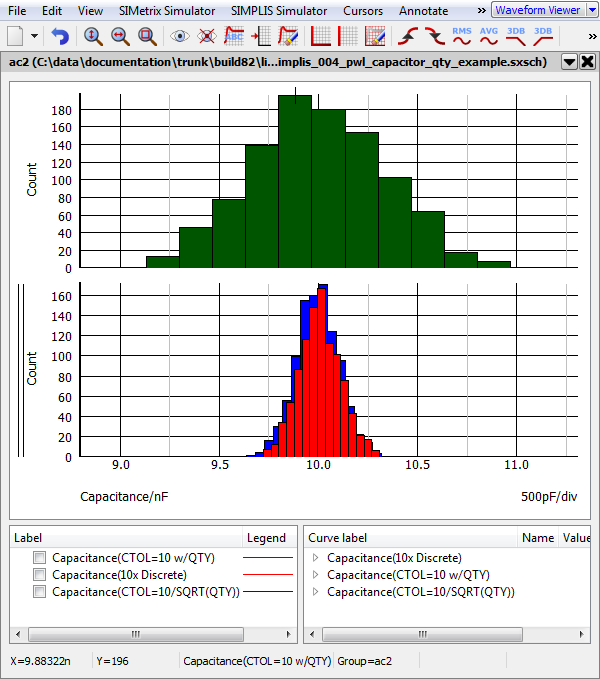This screenshot has height=679, width=600.
Task: Click the Undo arrow icon
Action: pyautogui.click(x=61, y=36)
